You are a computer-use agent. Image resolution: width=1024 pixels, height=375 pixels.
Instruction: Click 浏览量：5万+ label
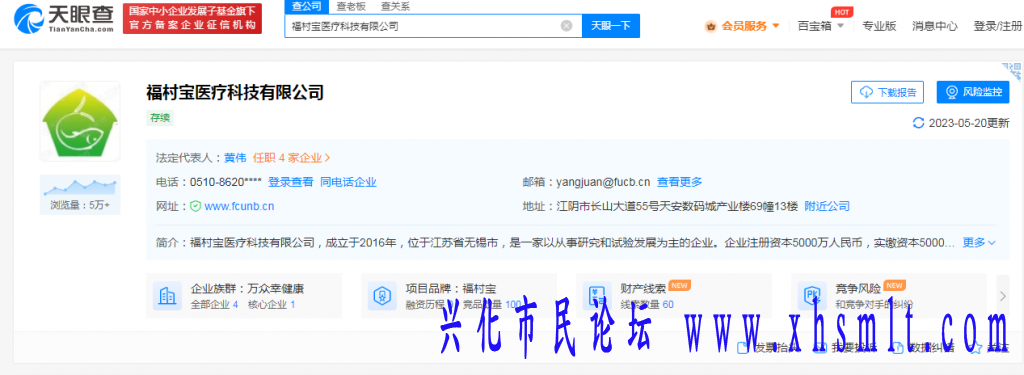[x=80, y=205]
